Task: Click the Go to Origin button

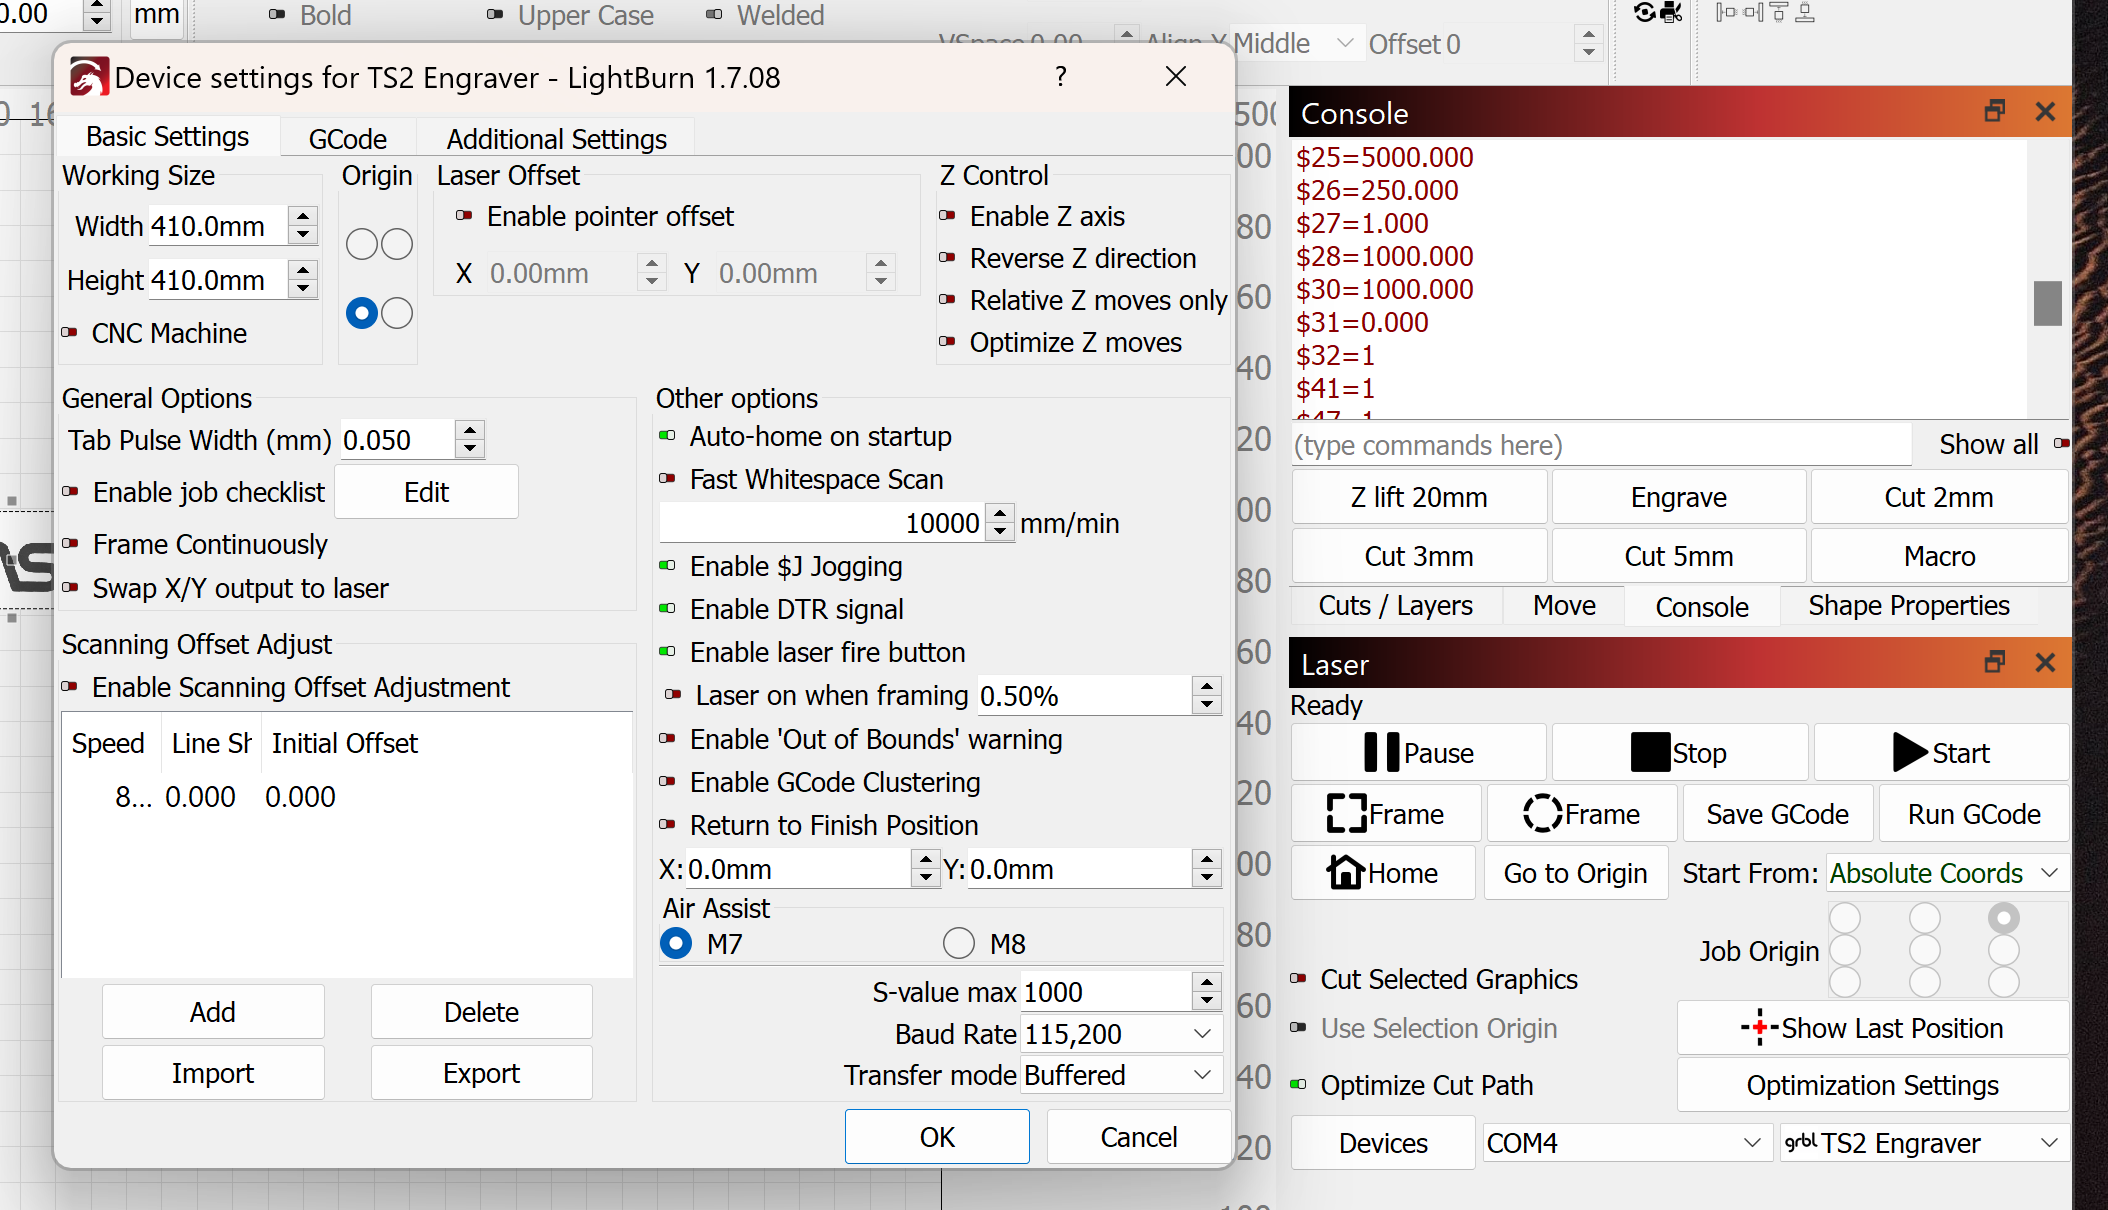Action: [x=1575, y=873]
